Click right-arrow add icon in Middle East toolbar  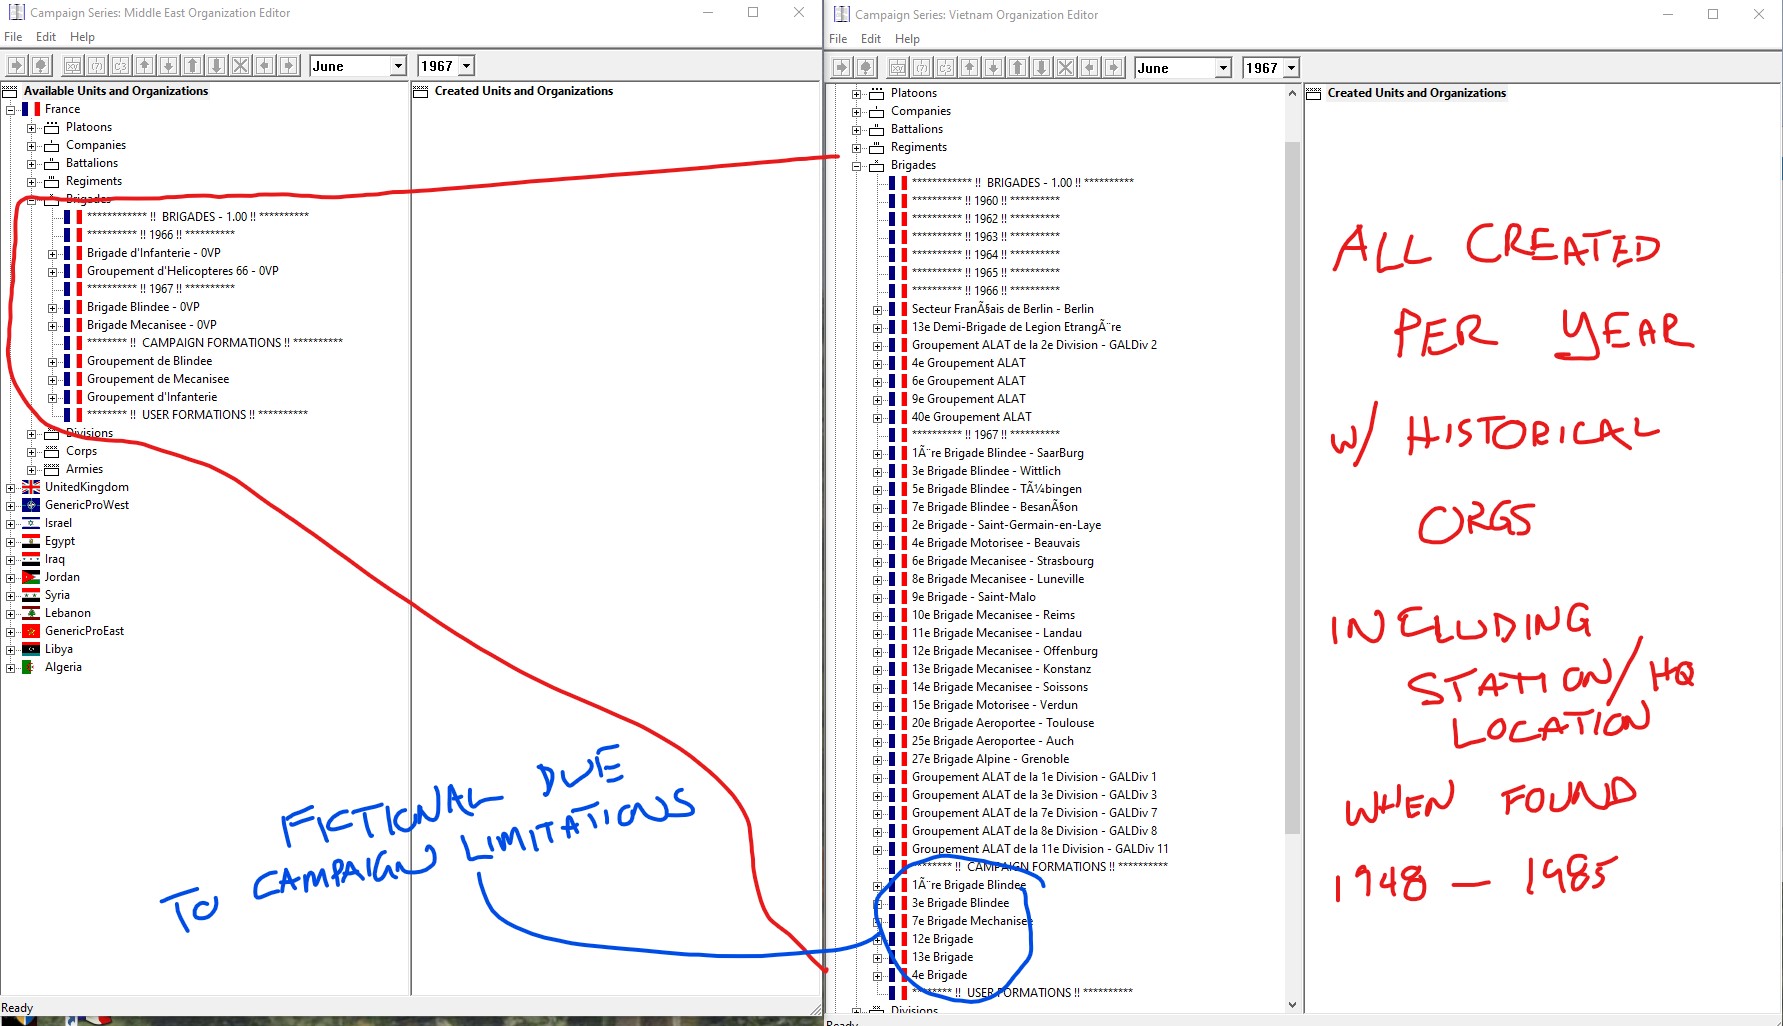[16, 66]
